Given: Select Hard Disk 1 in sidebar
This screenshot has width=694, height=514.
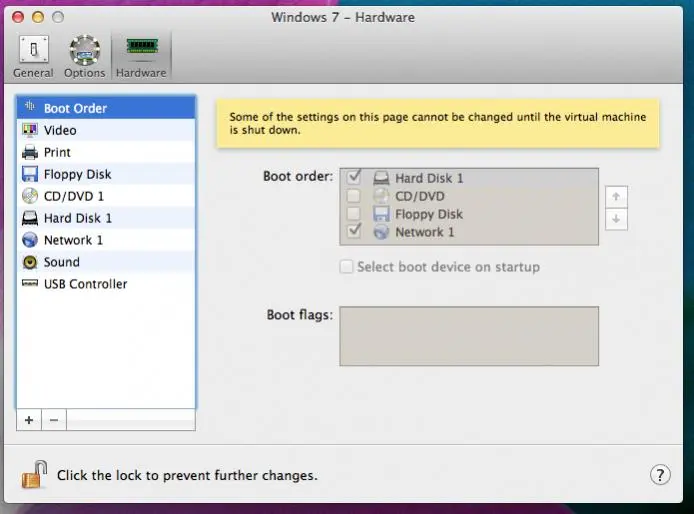Looking at the screenshot, I should [x=77, y=218].
